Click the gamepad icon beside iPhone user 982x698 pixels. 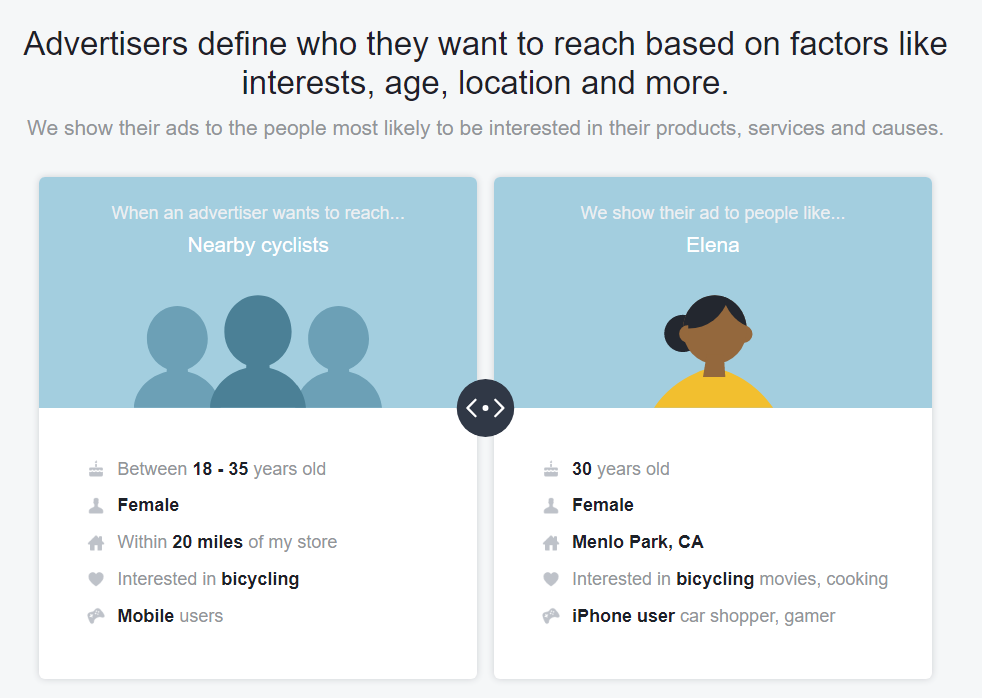[x=551, y=616]
